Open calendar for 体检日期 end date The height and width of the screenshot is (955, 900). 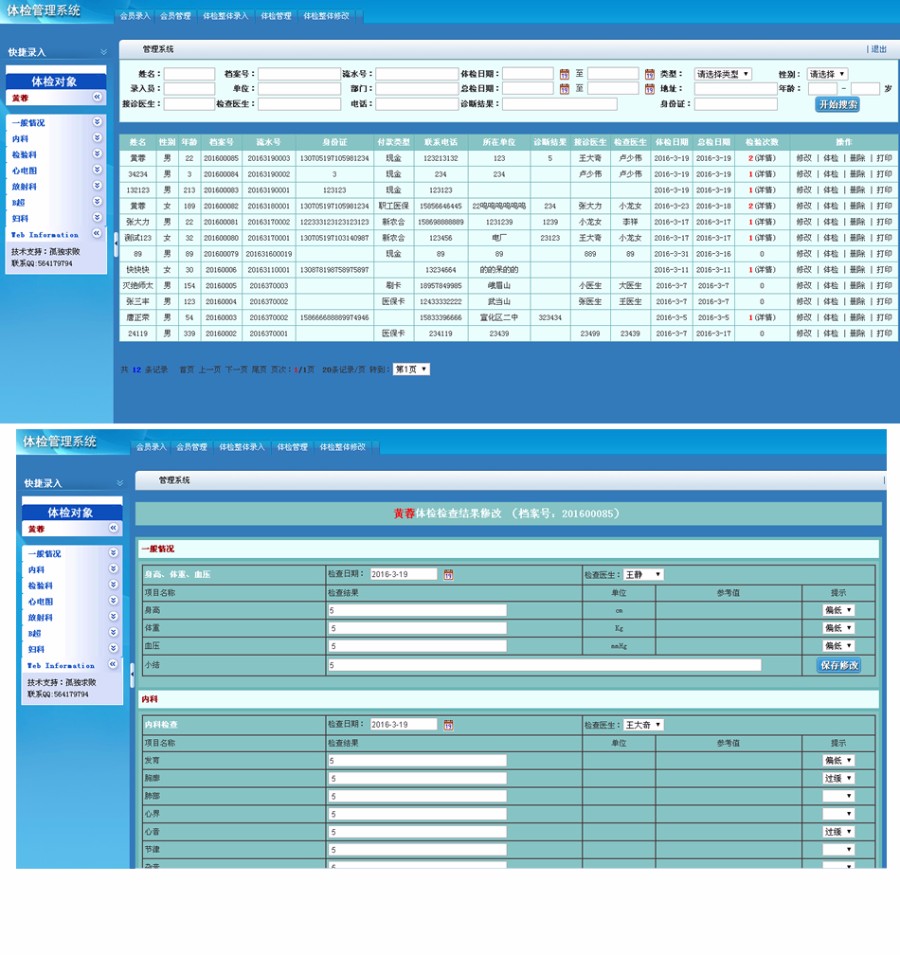click(649, 74)
